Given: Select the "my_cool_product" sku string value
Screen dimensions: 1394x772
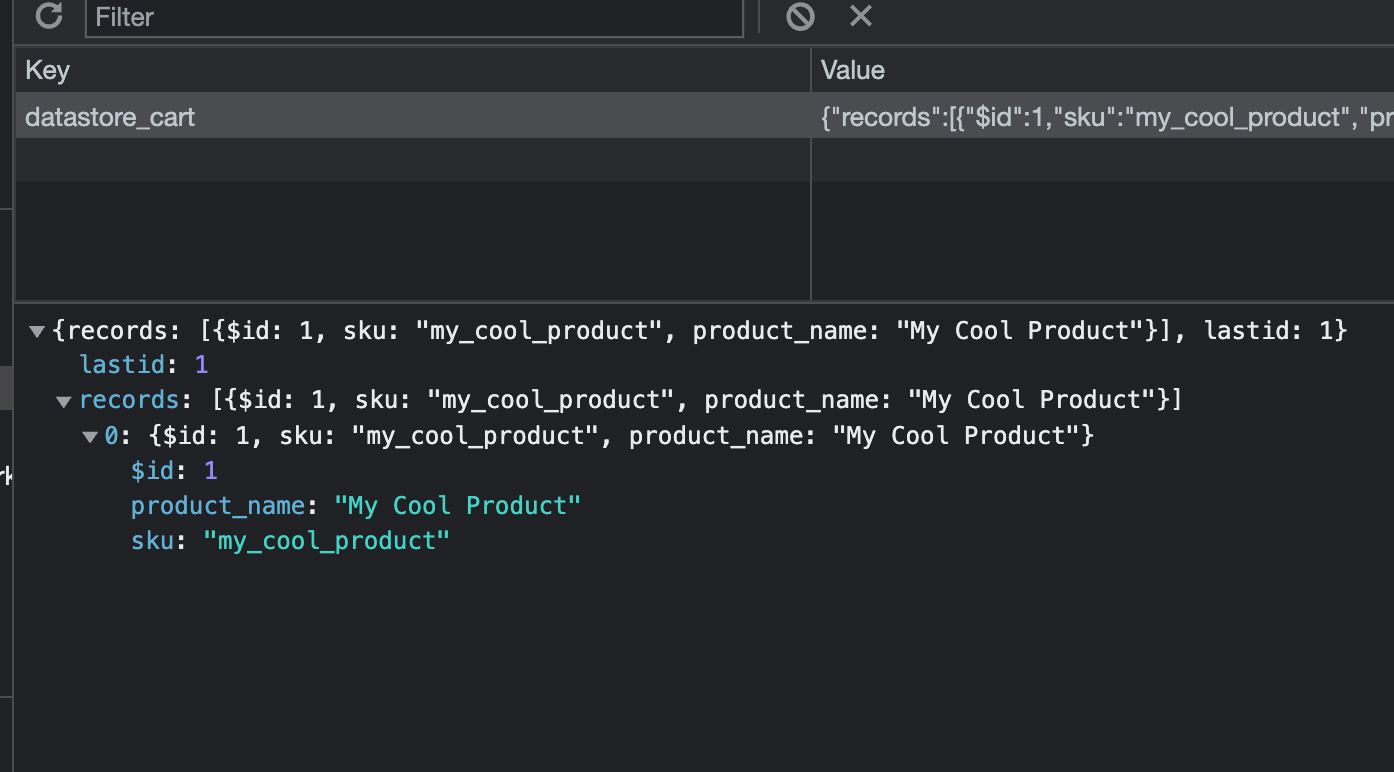Looking at the screenshot, I should point(326,541).
